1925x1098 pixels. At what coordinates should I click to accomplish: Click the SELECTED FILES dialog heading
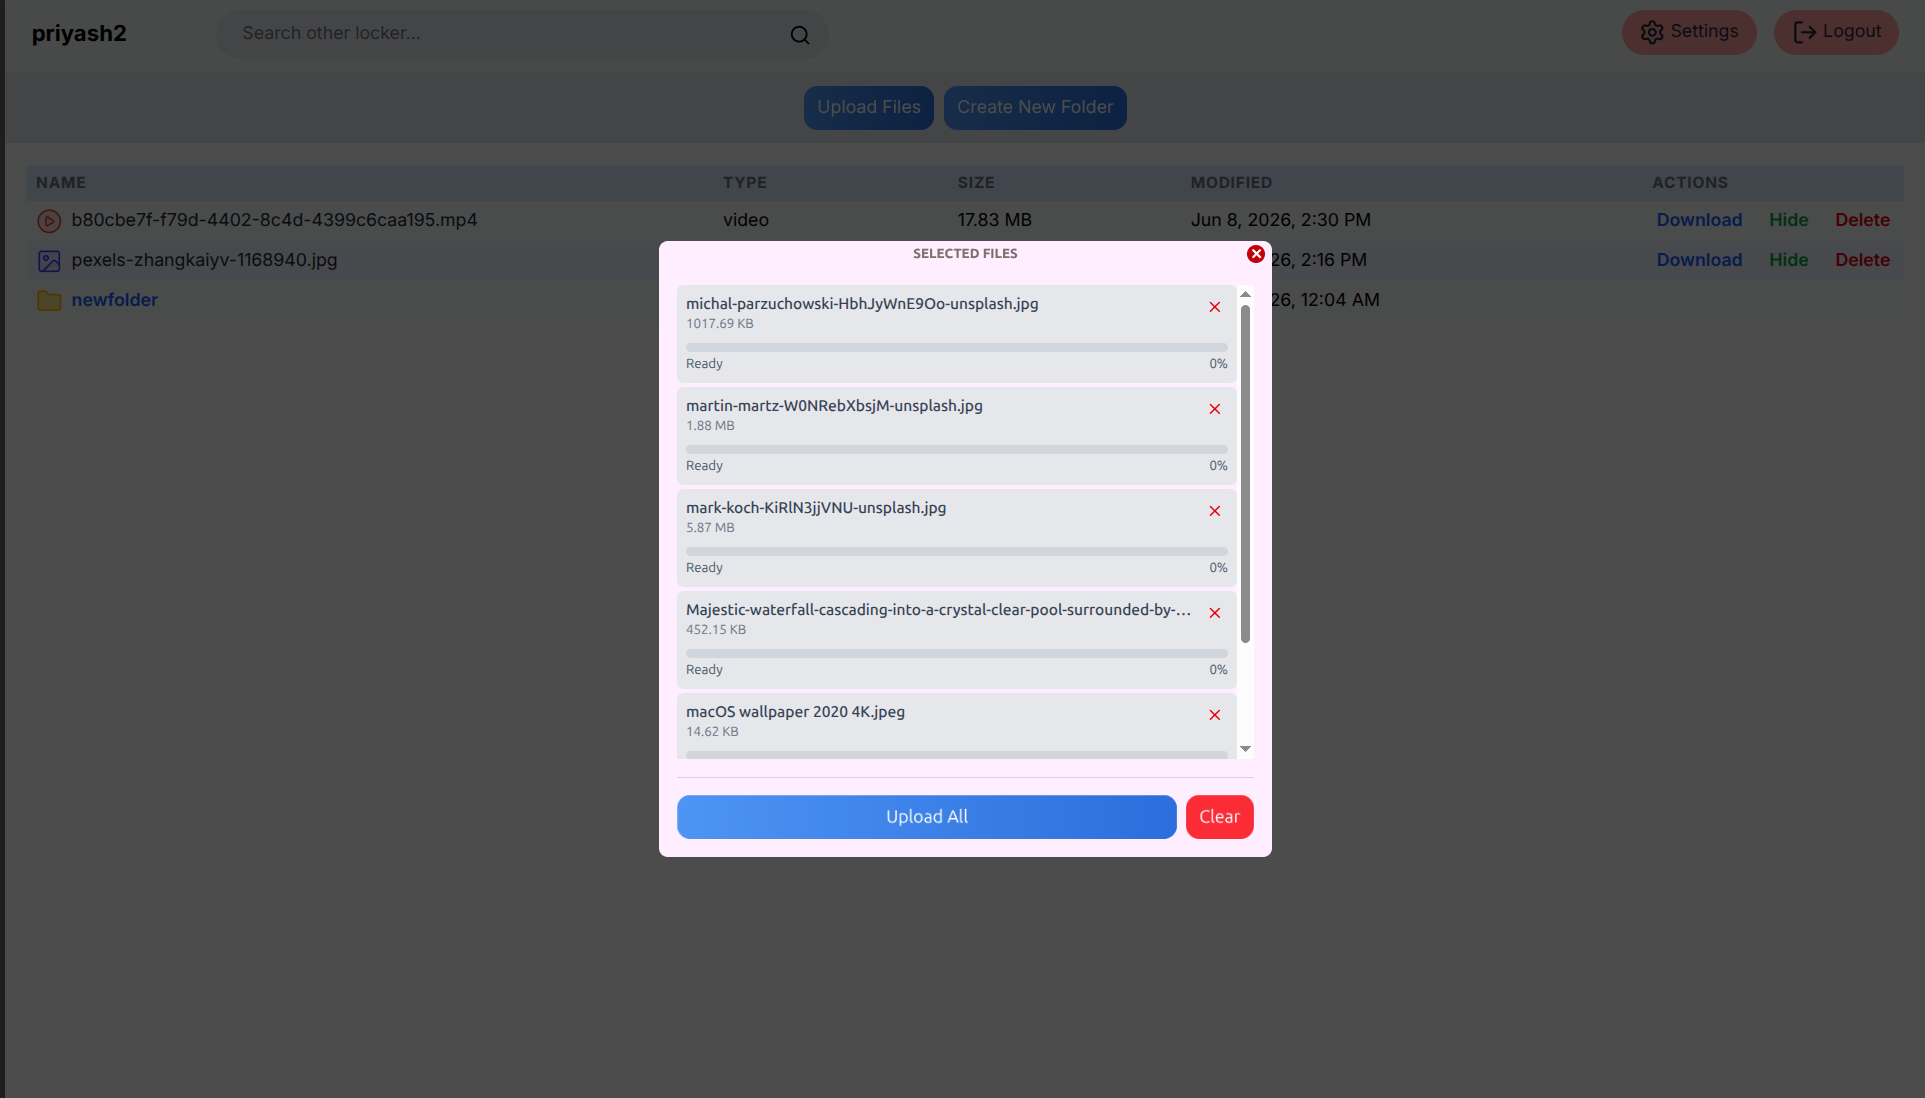click(x=965, y=254)
